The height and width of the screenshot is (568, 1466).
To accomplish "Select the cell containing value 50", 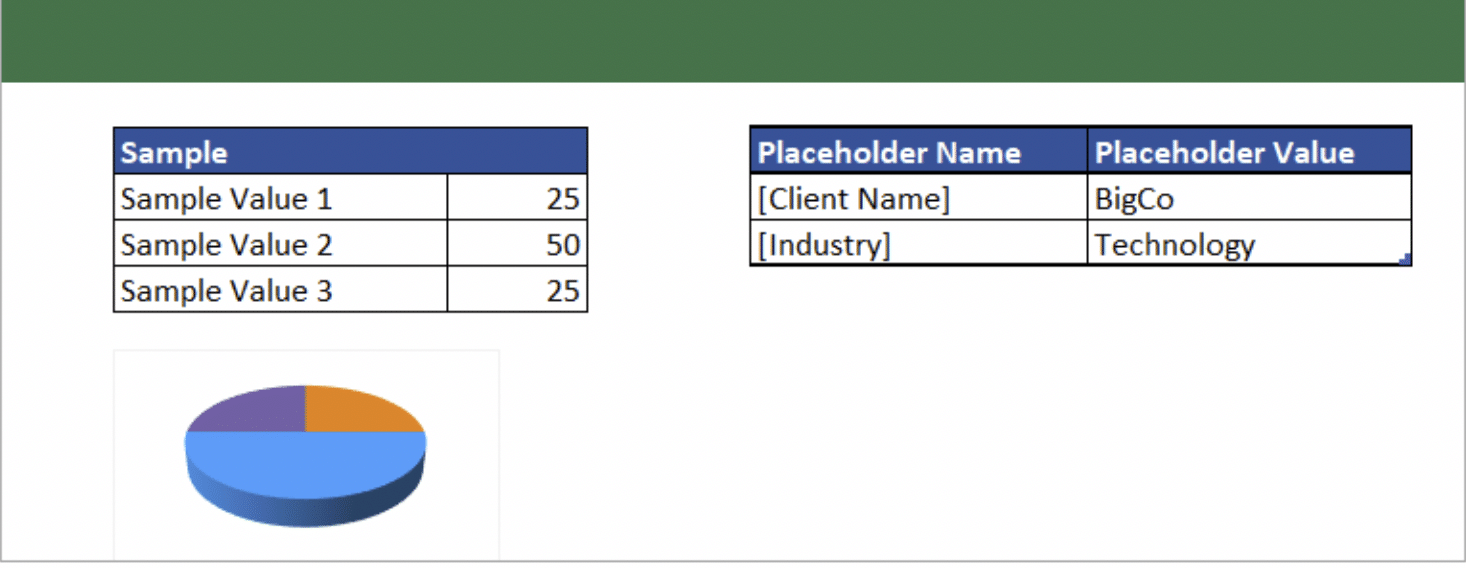I will [517, 243].
